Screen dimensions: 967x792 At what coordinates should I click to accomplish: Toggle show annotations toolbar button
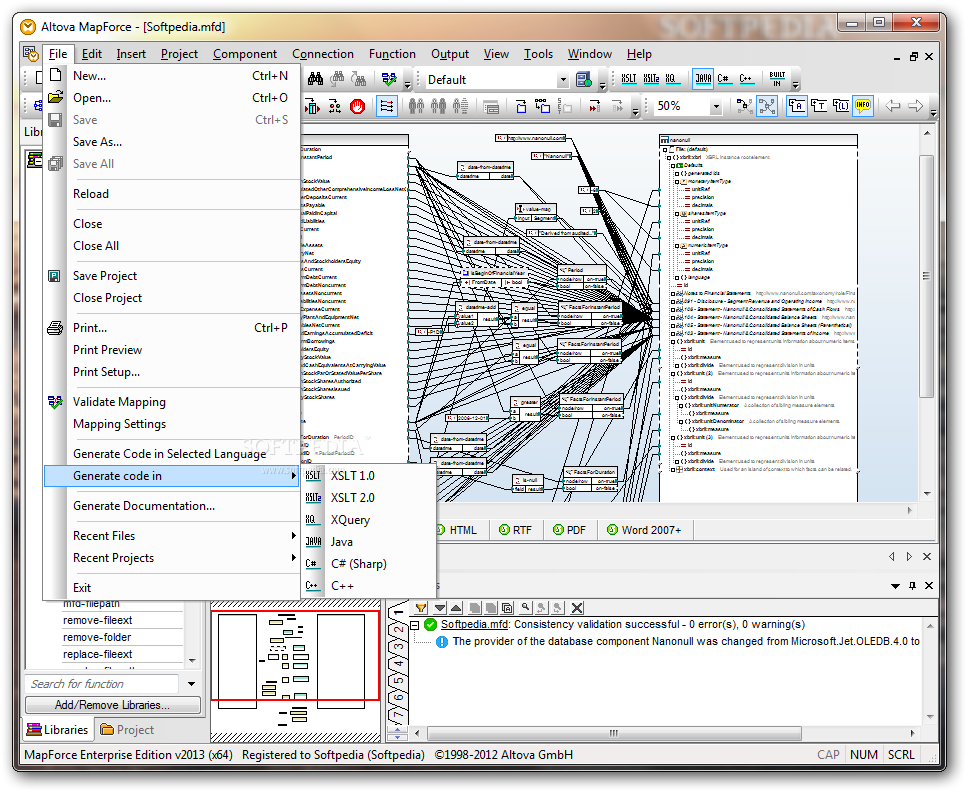pyautogui.click(x=797, y=106)
